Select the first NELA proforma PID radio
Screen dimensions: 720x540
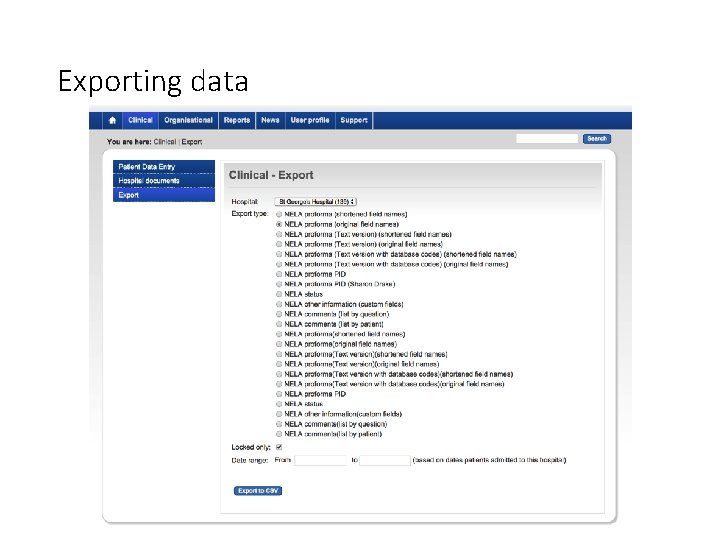(279, 274)
